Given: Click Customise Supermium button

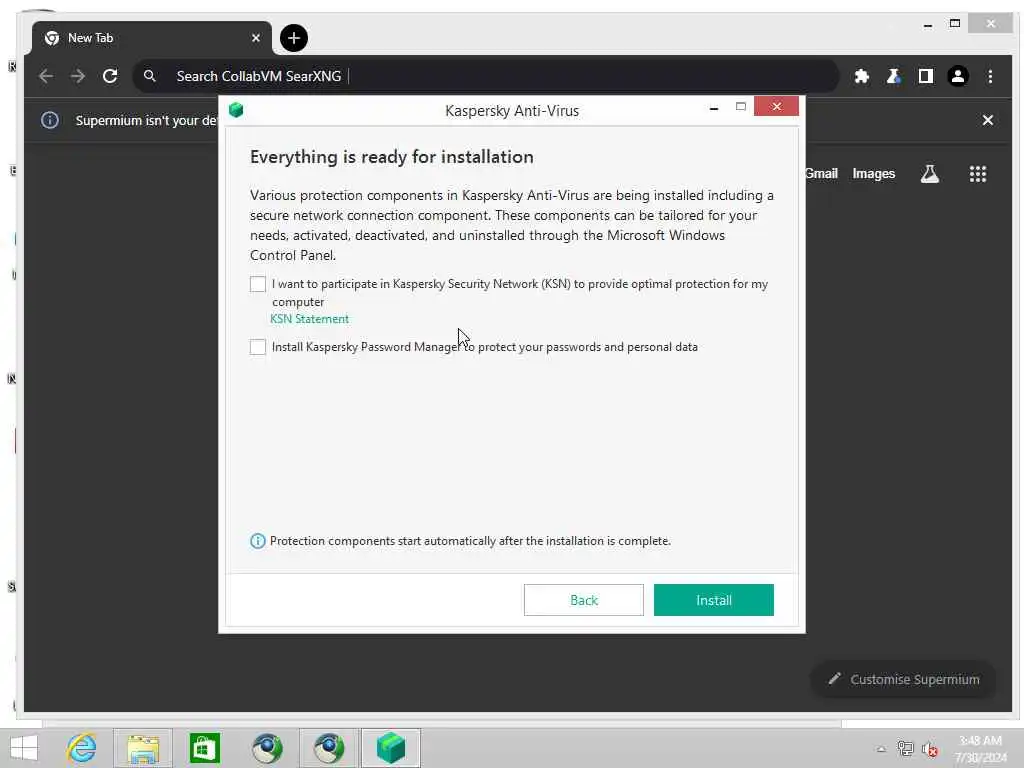Looking at the screenshot, I should tap(903, 679).
